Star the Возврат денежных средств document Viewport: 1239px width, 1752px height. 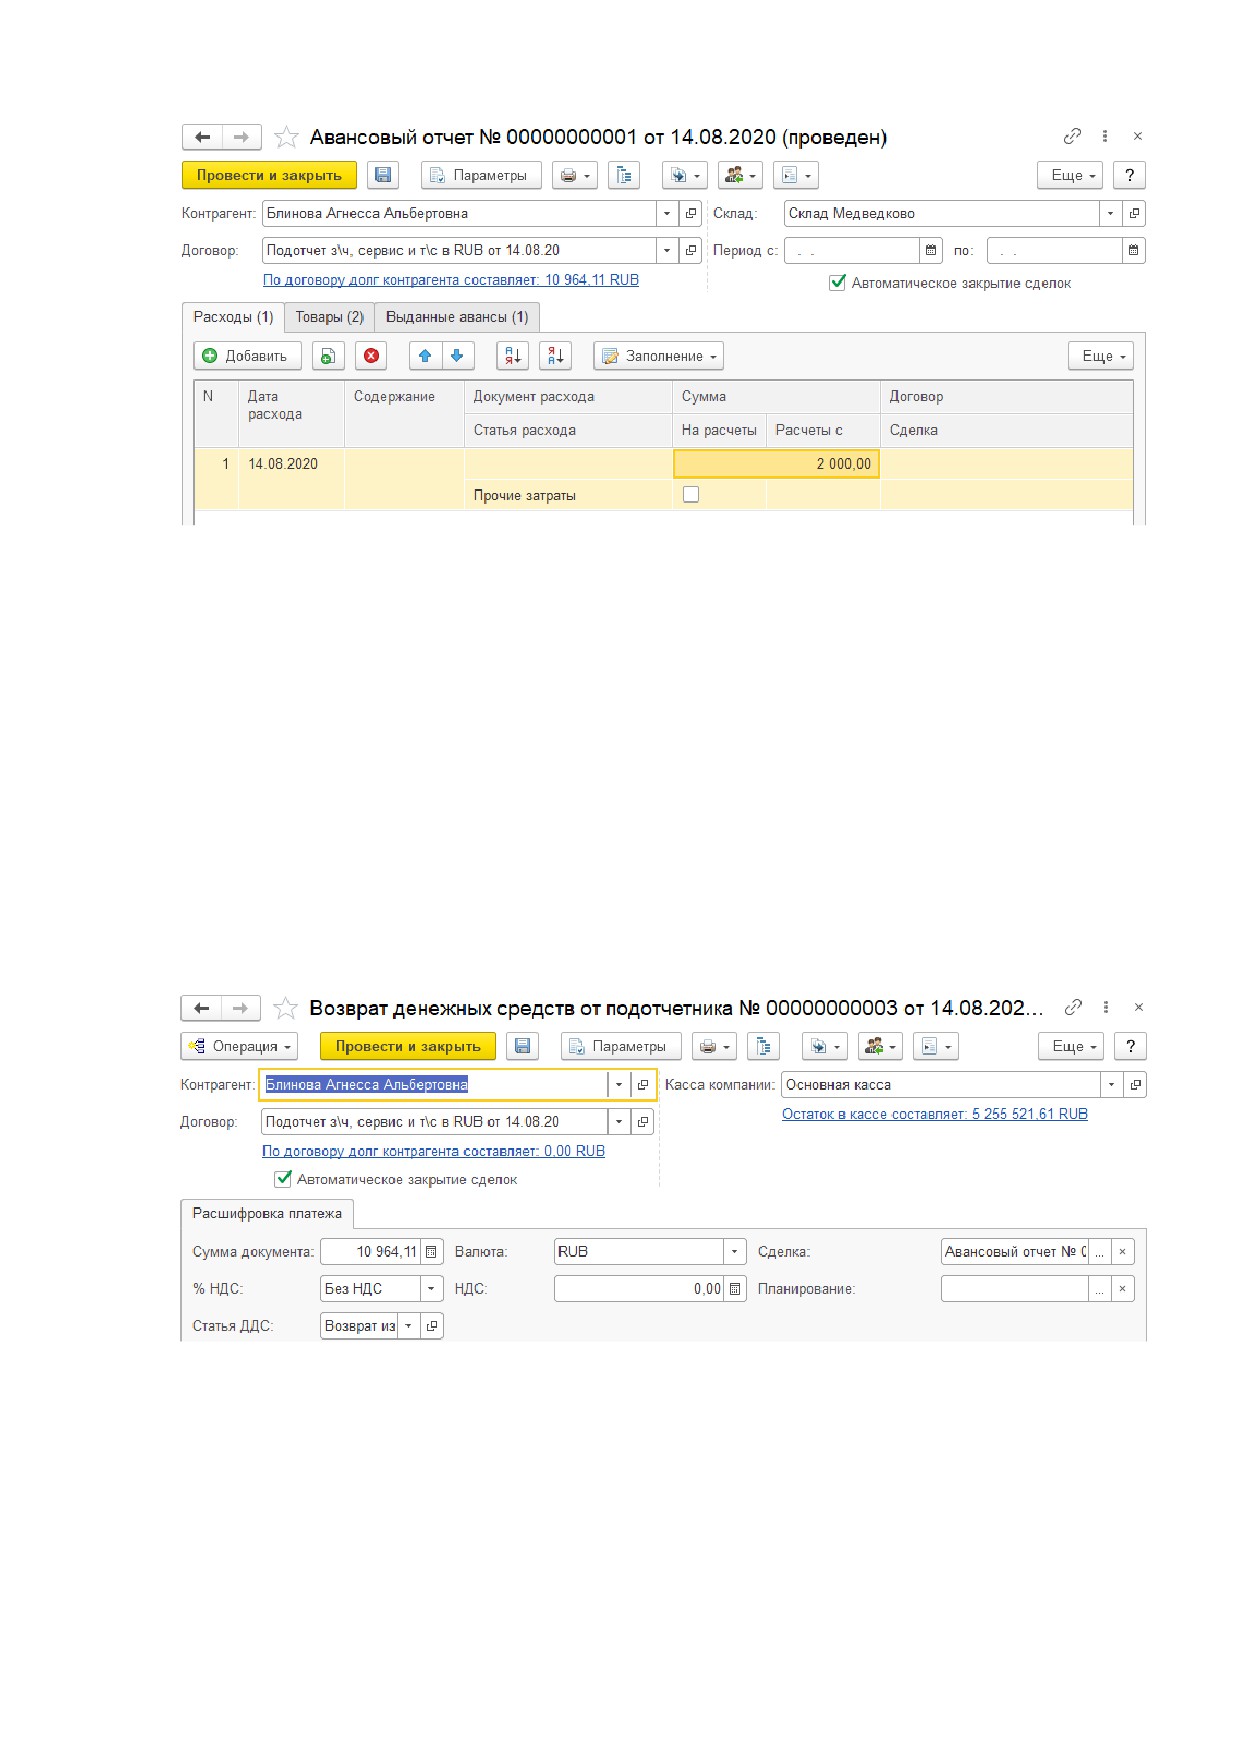[x=286, y=1008]
